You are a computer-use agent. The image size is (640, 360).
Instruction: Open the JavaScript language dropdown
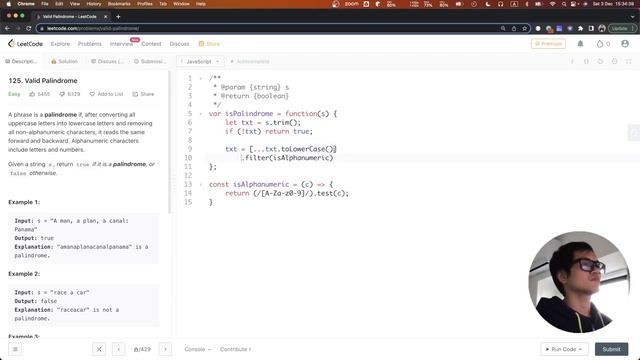[200, 61]
